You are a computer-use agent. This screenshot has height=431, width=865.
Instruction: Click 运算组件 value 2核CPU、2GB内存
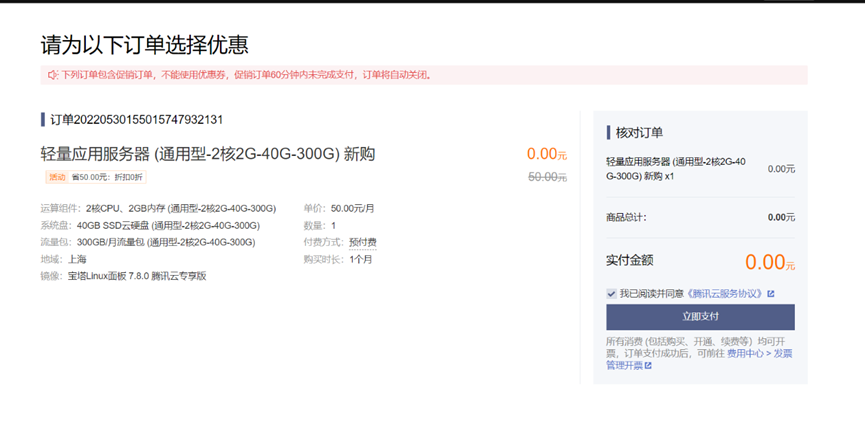pyautogui.click(x=181, y=209)
